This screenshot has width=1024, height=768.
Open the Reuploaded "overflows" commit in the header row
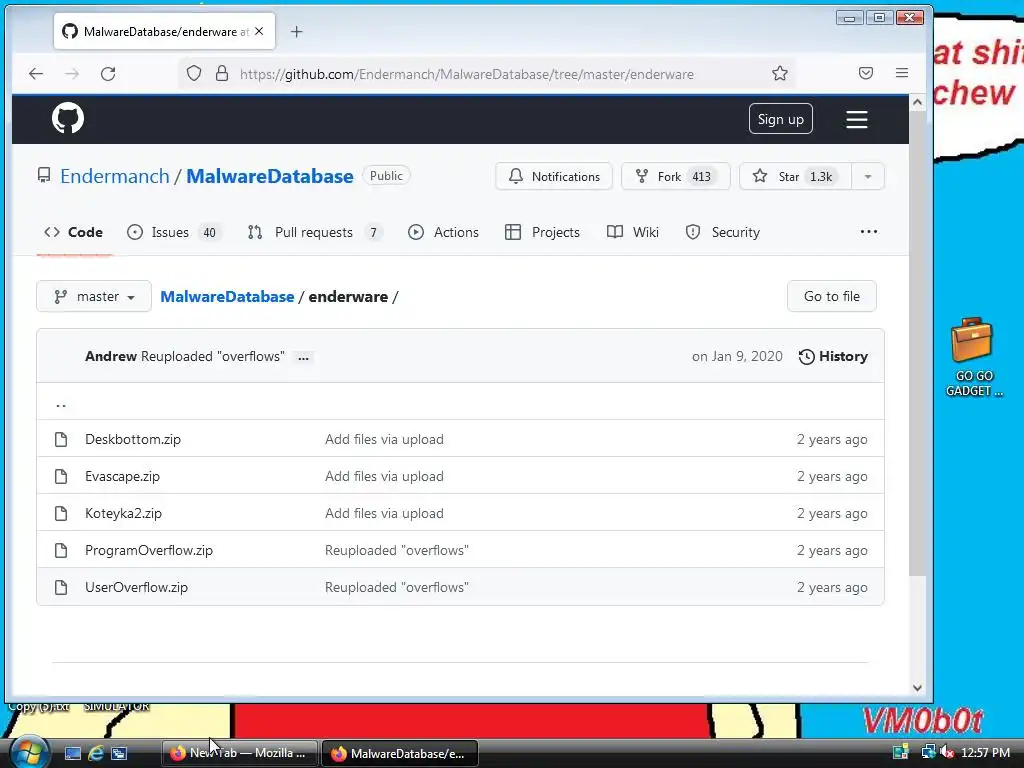(x=213, y=357)
